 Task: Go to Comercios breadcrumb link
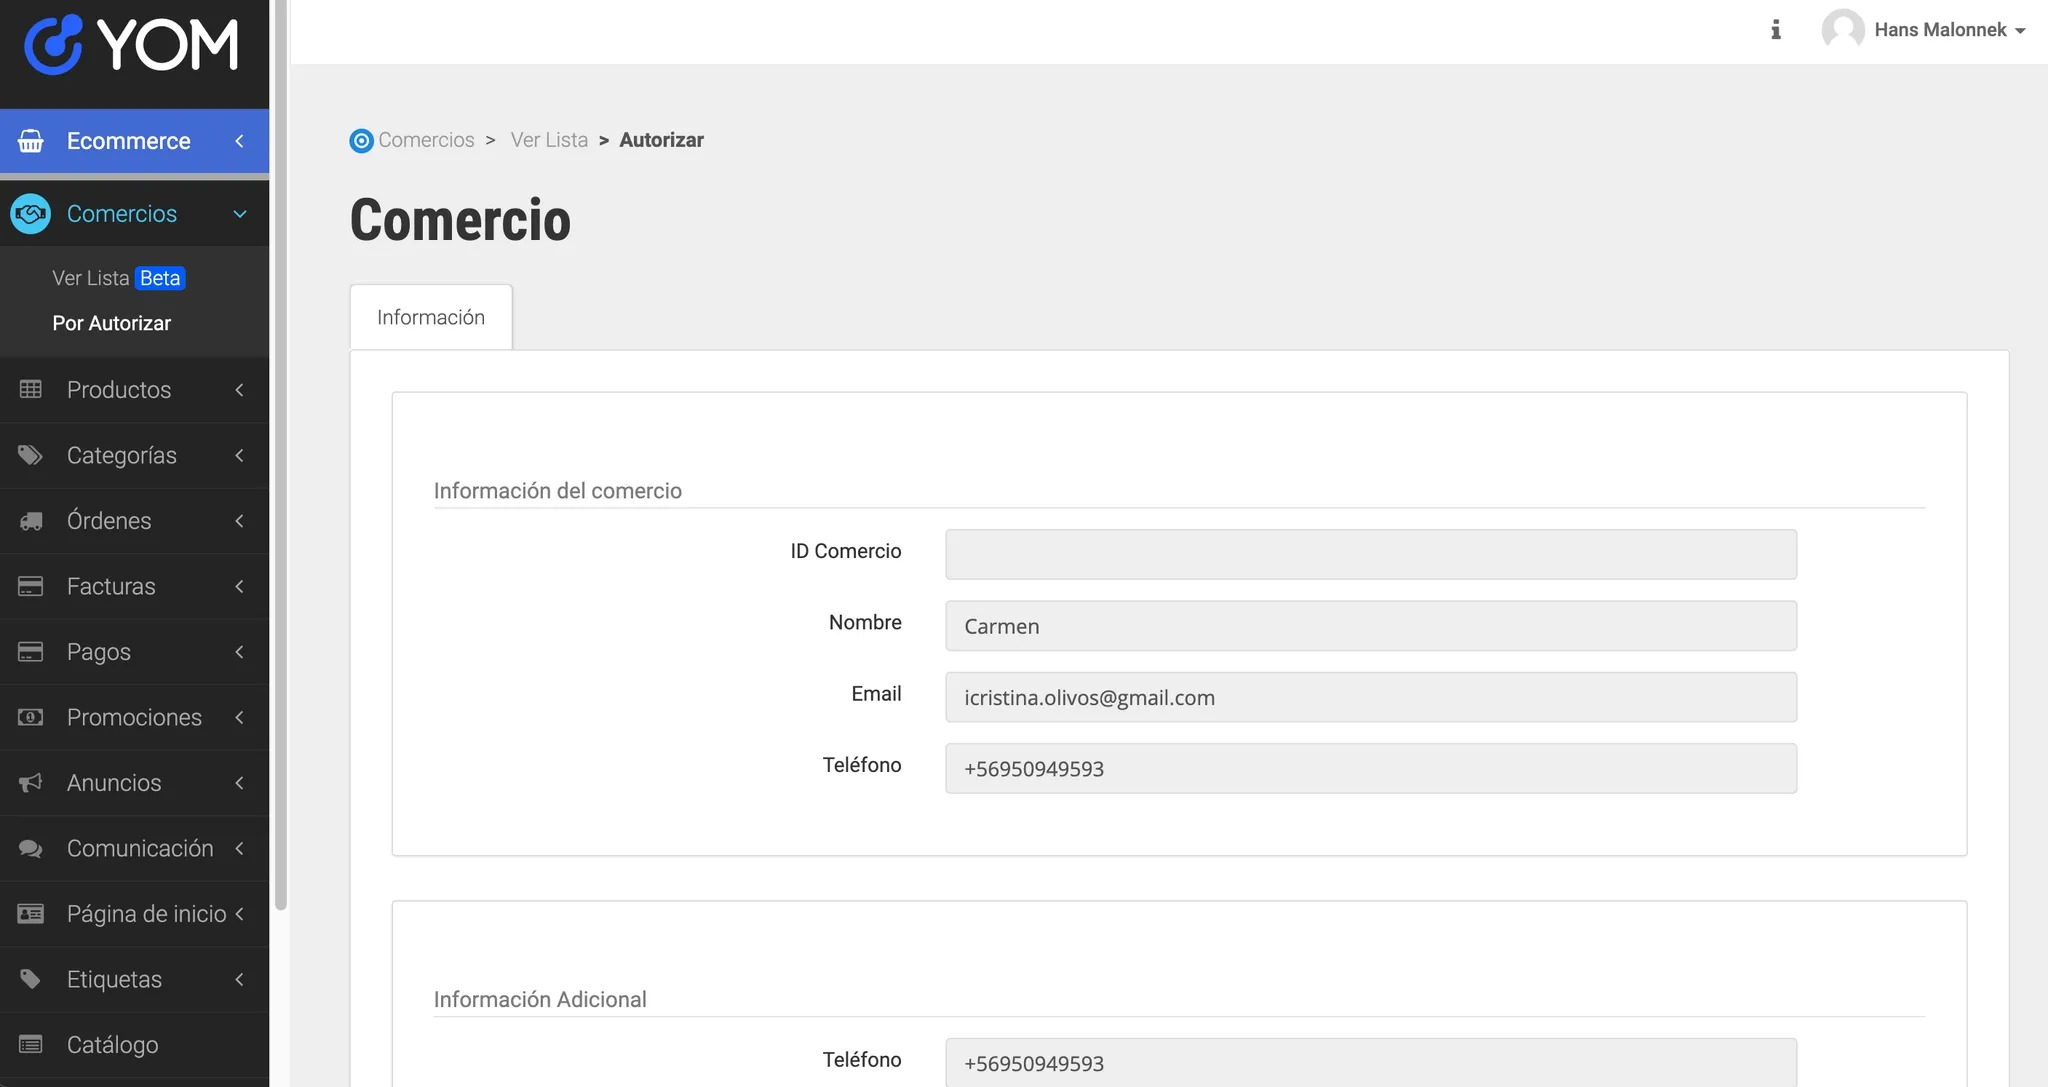point(426,140)
